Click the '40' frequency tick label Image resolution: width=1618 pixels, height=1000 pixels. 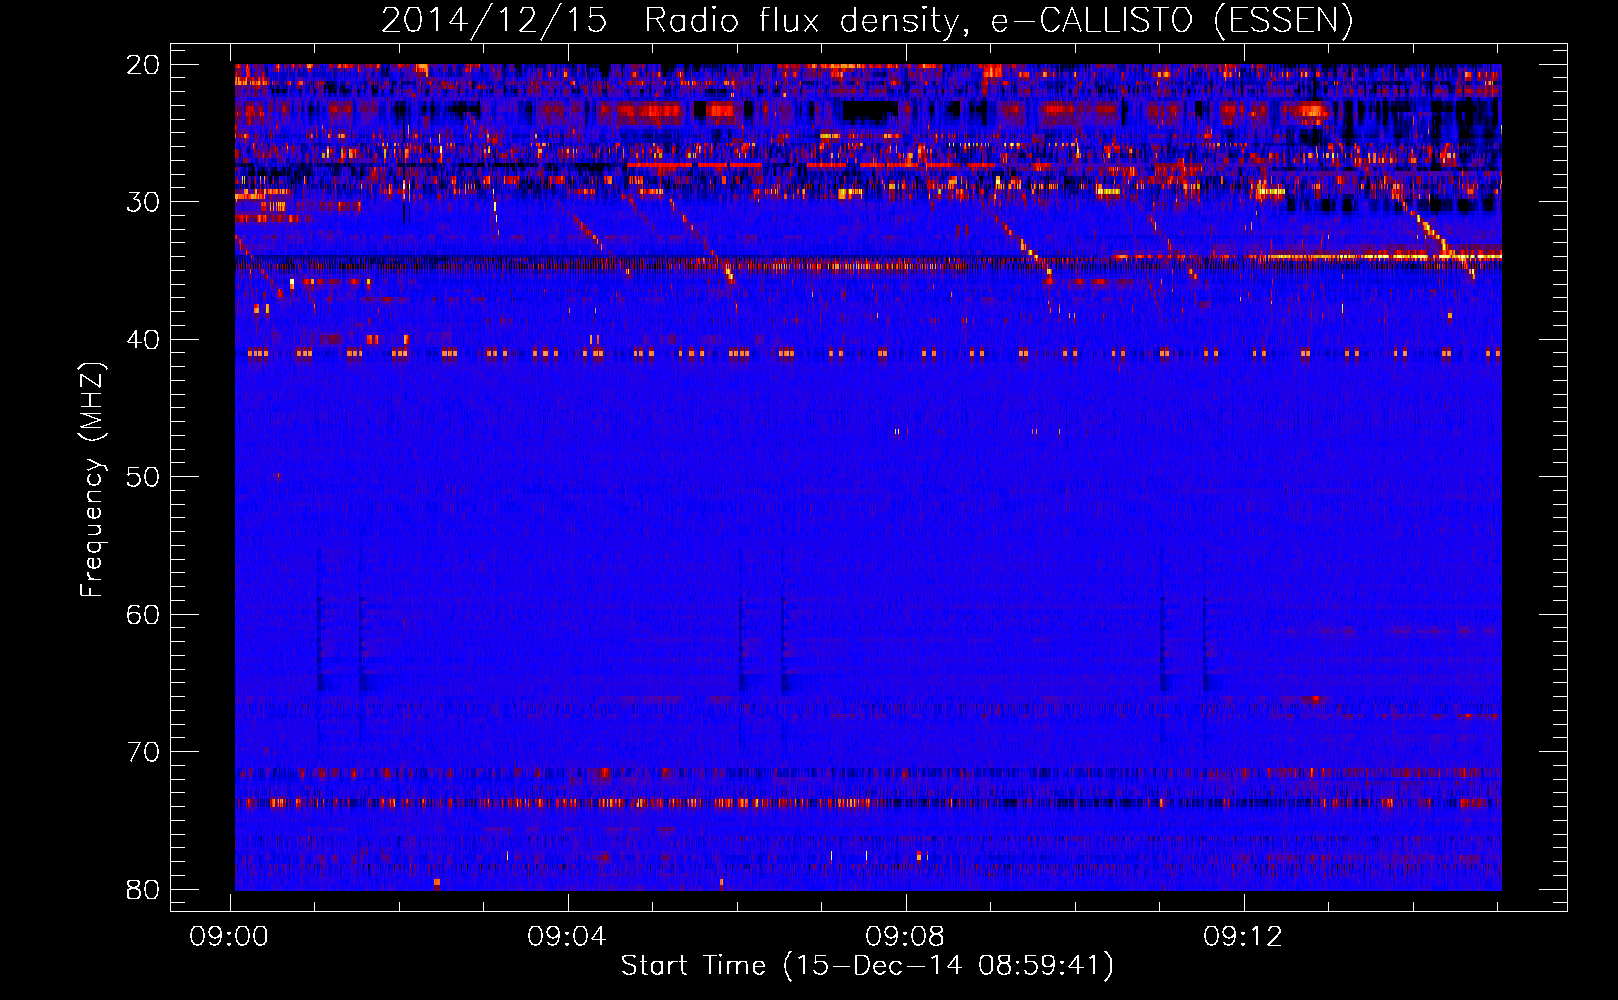143,340
